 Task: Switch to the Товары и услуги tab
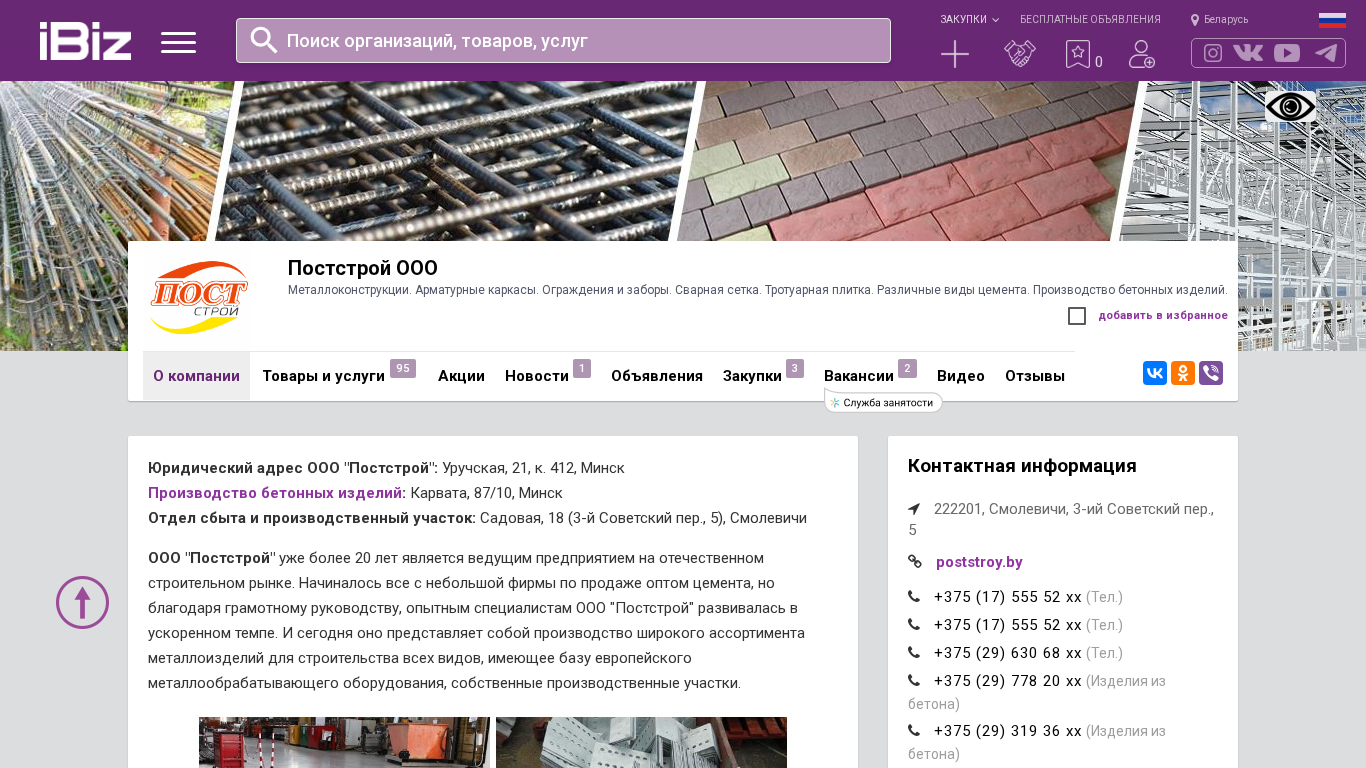[x=323, y=376]
